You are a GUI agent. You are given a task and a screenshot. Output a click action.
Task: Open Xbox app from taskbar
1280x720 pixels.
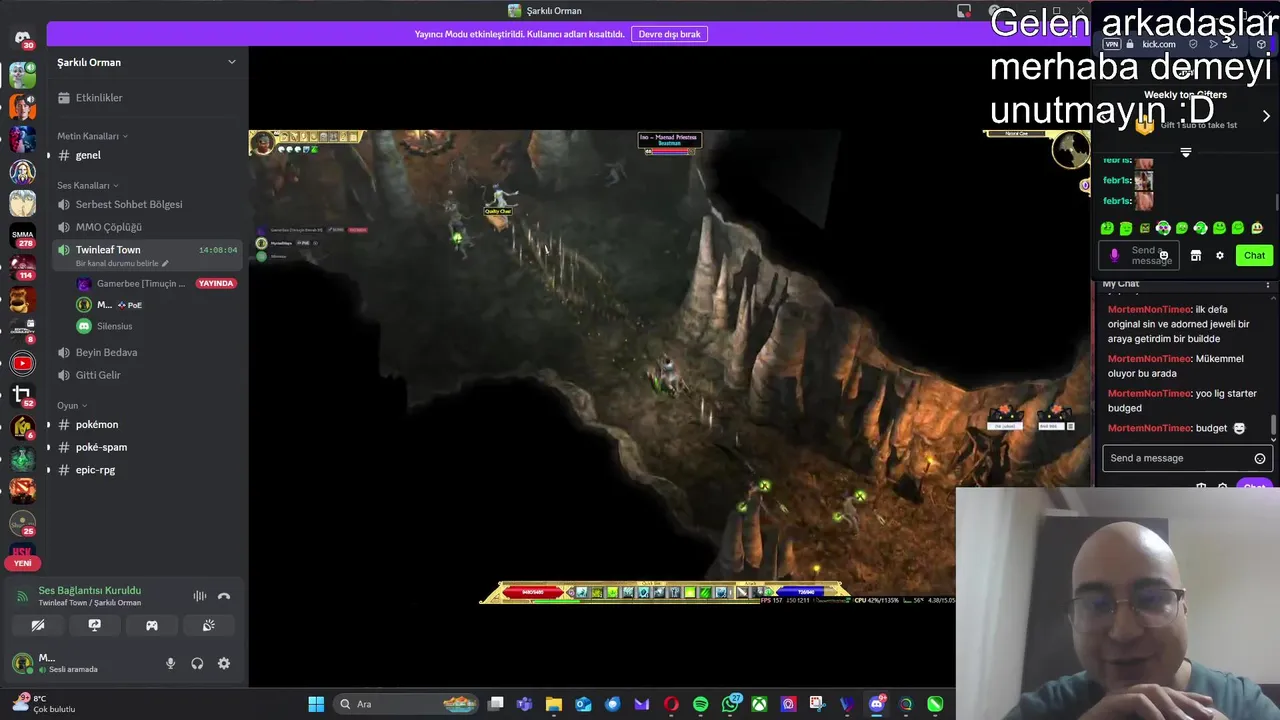click(760, 704)
